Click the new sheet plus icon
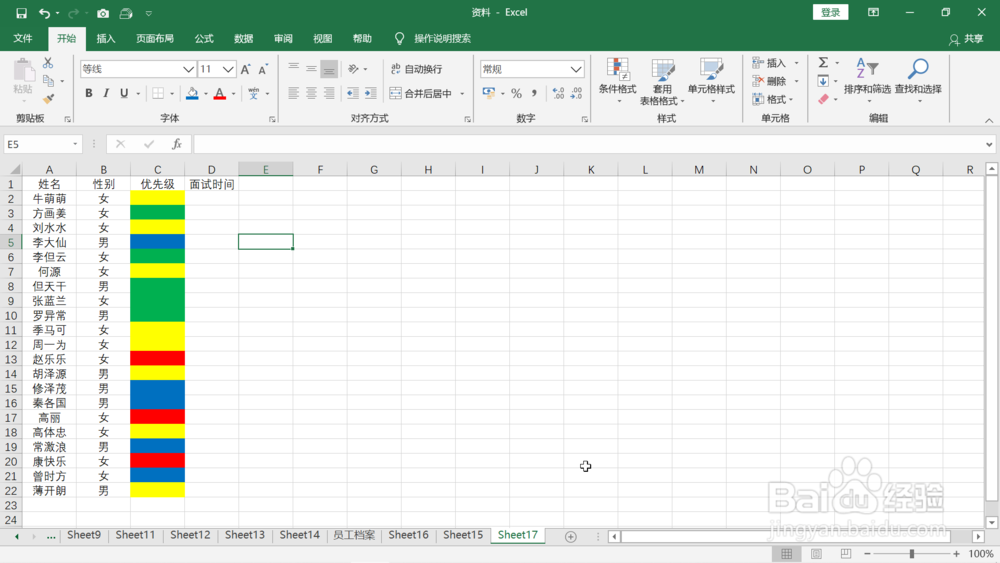The width and height of the screenshot is (1000, 563). pos(571,537)
